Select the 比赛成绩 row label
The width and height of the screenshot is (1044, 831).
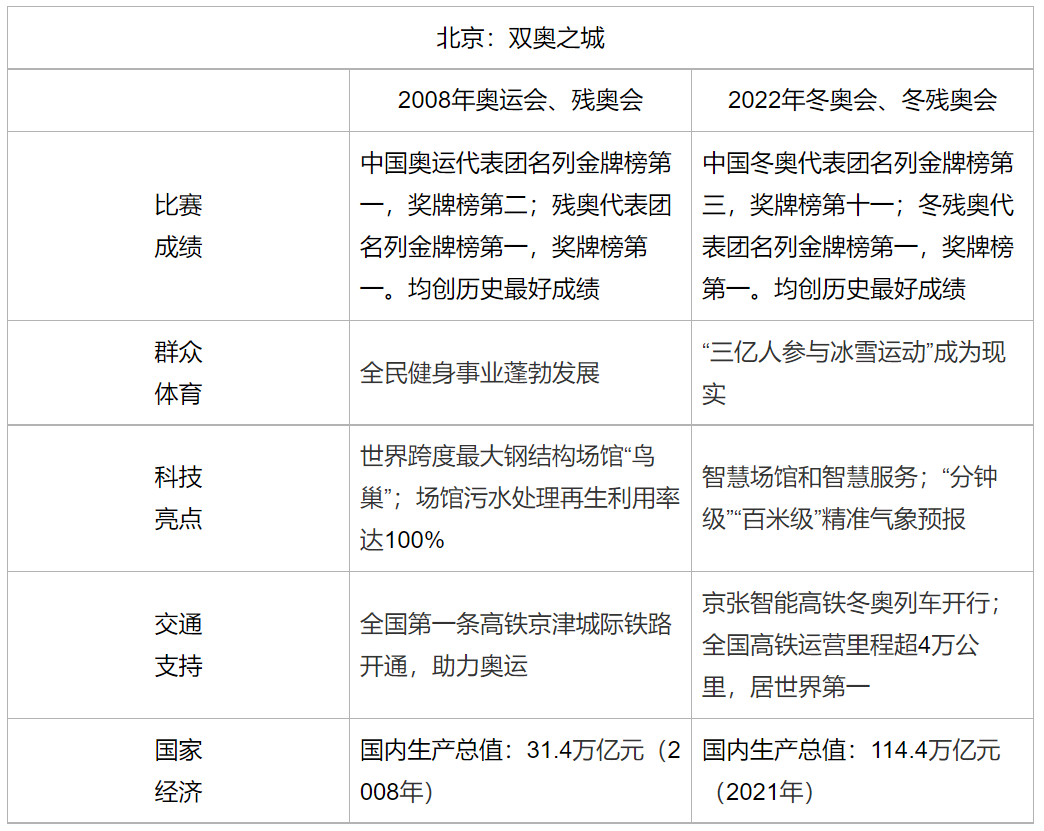pyautogui.click(x=178, y=226)
